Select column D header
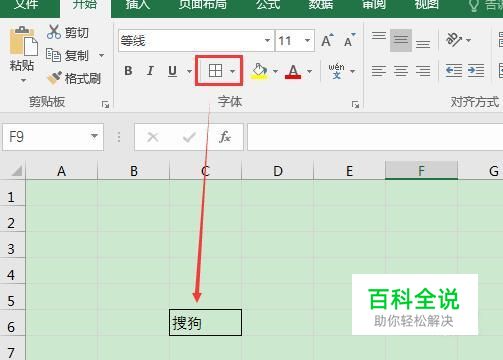This screenshot has height=360, width=503. [x=278, y=171]
